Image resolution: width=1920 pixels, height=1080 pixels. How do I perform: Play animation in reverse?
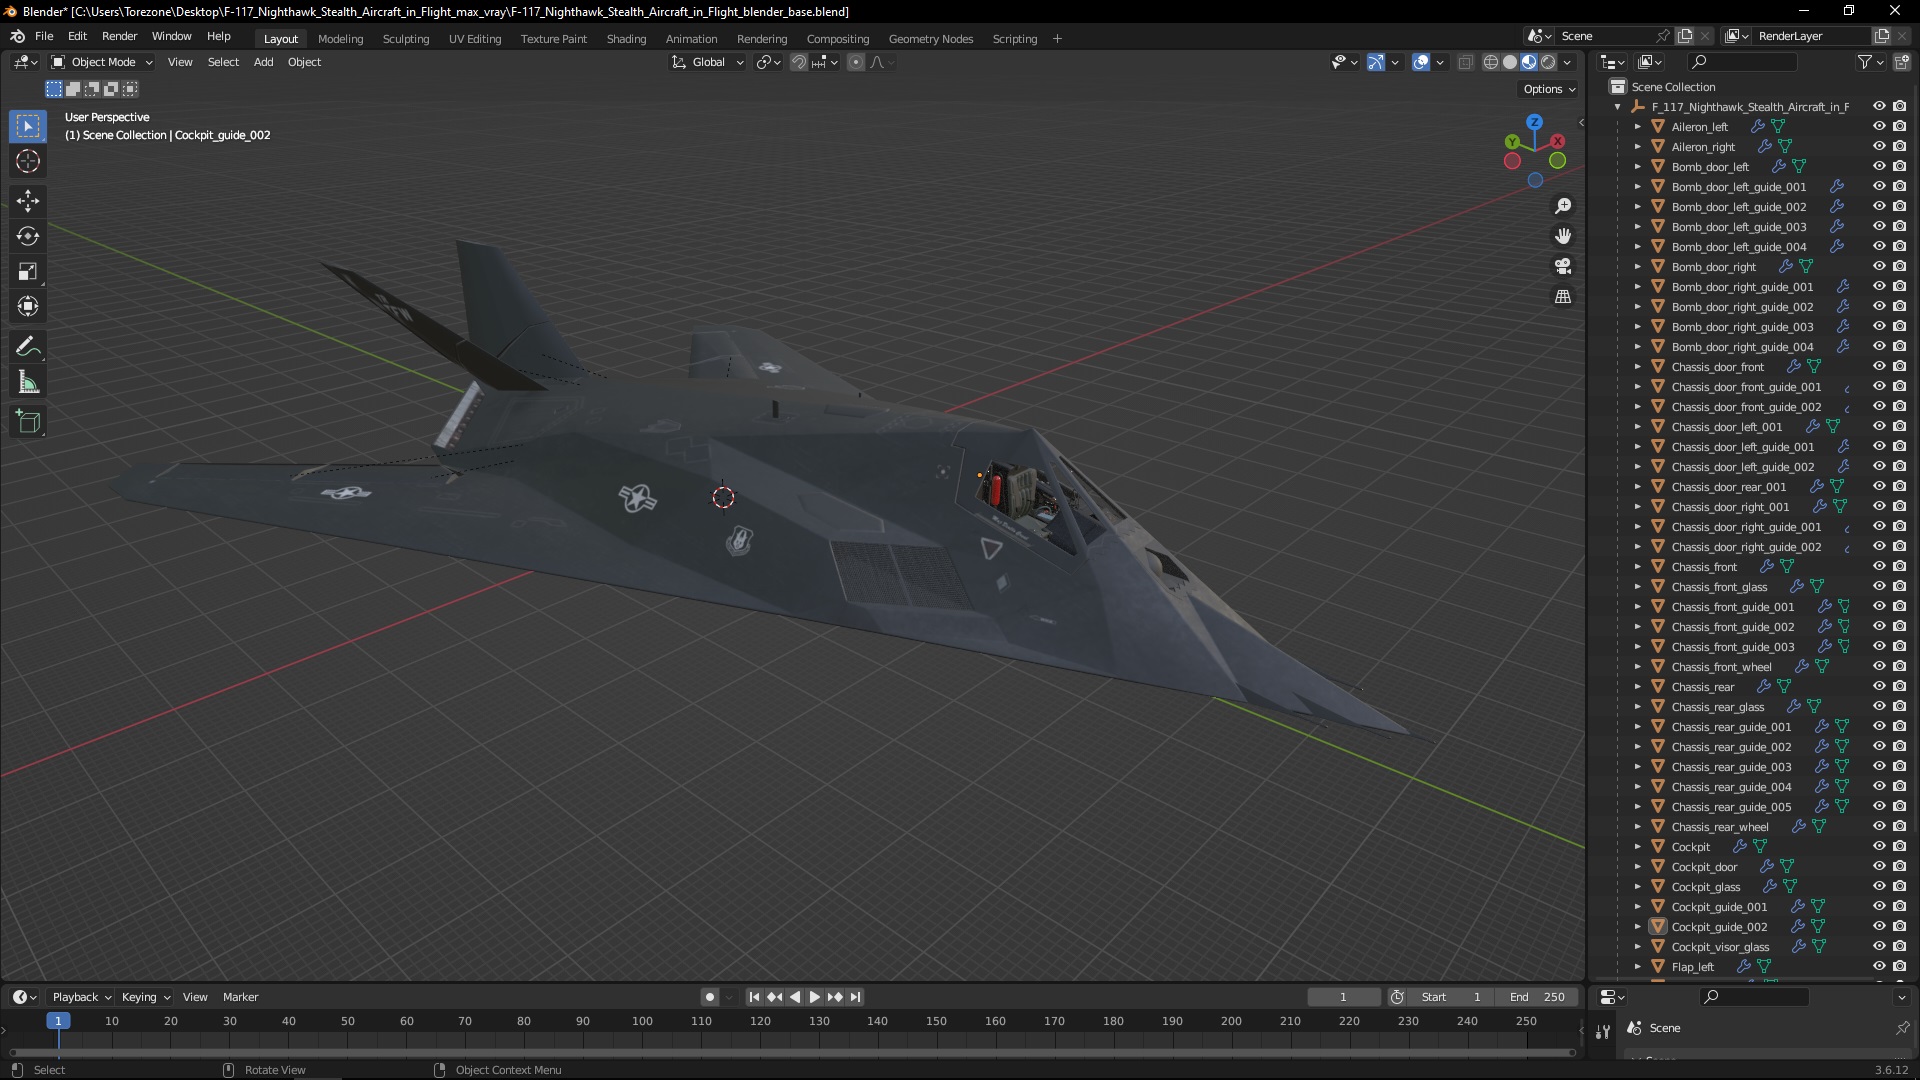click(795, 997)
